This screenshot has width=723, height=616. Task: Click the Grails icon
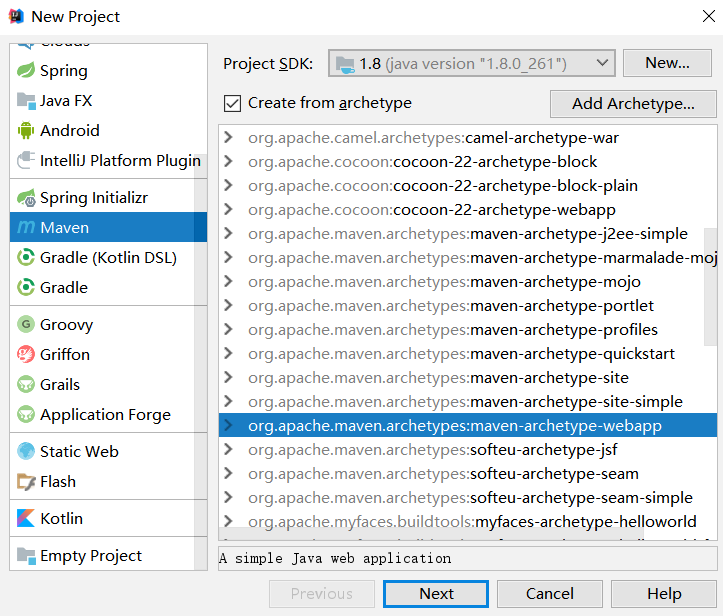26,384
